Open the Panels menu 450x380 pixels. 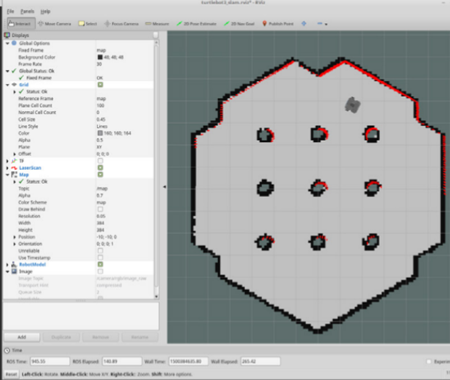click(x=27, y=11)
